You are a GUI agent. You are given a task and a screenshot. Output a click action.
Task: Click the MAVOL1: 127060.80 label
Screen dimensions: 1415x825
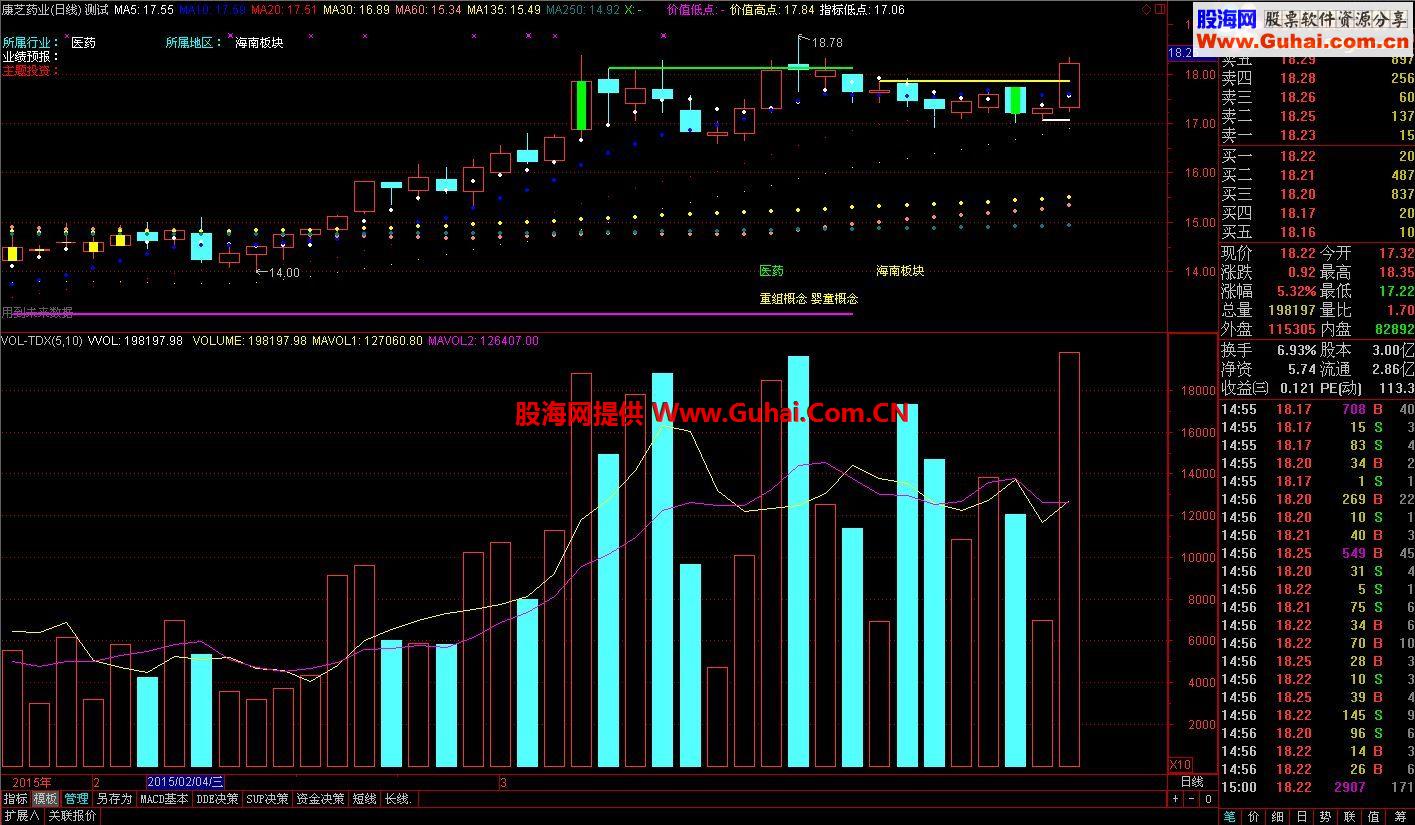click(367, 341)
